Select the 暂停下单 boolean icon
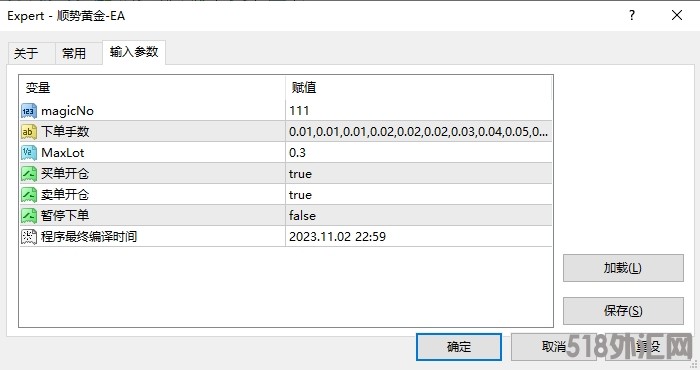700x370 pixels. point(29,216)
